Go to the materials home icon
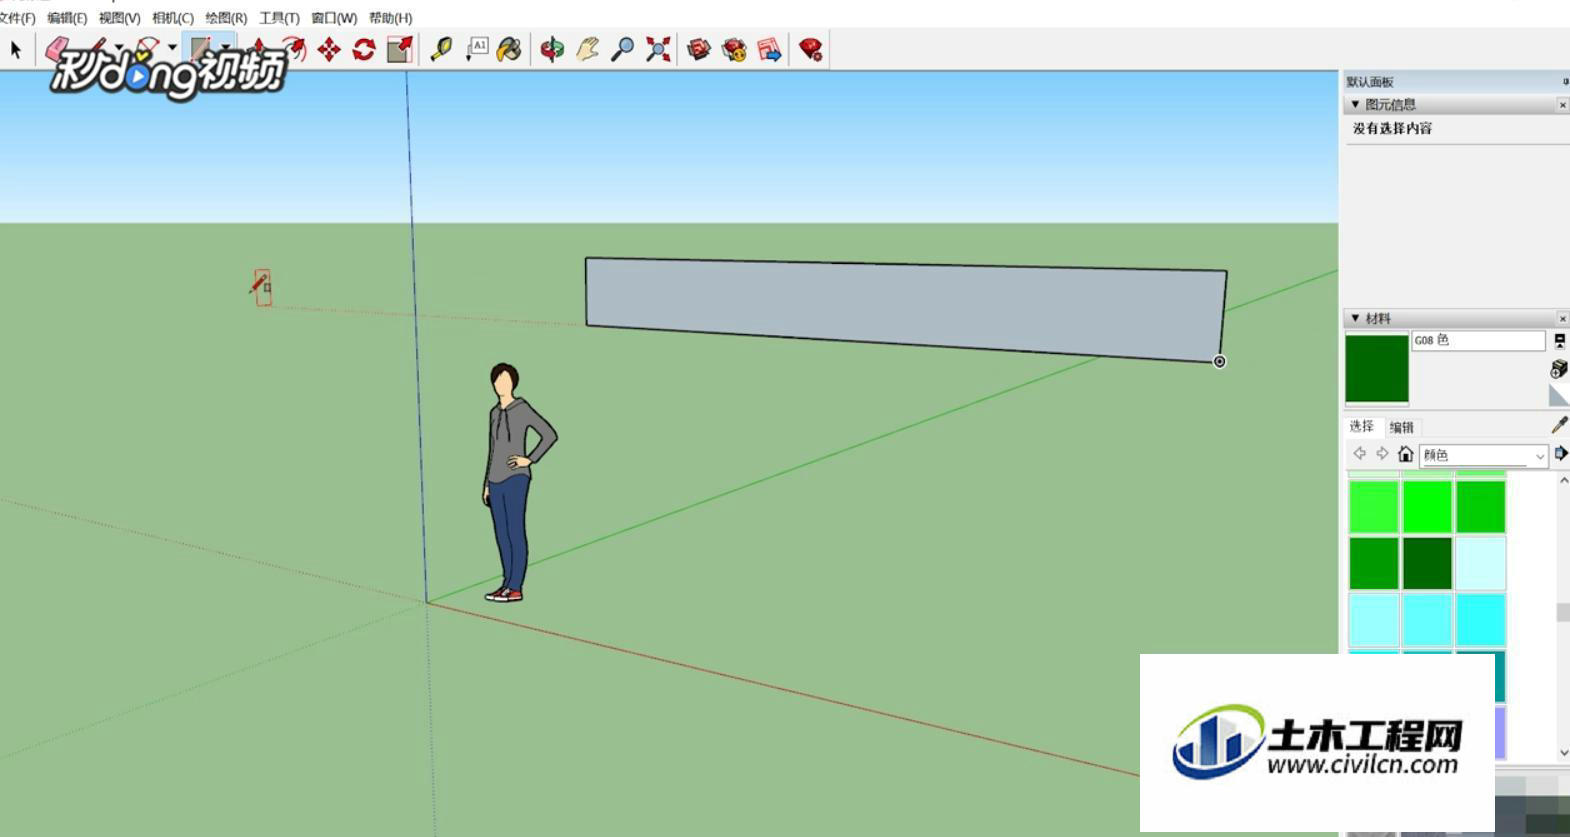This screenshot has height=837, width=1570. pyautogui.click(x=1405, y=454)
